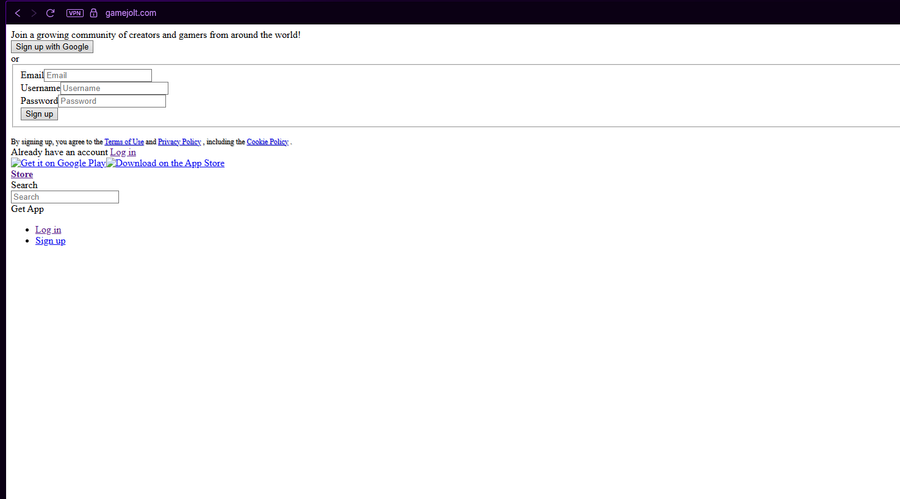Click the Get App text

tap(28, 209)
